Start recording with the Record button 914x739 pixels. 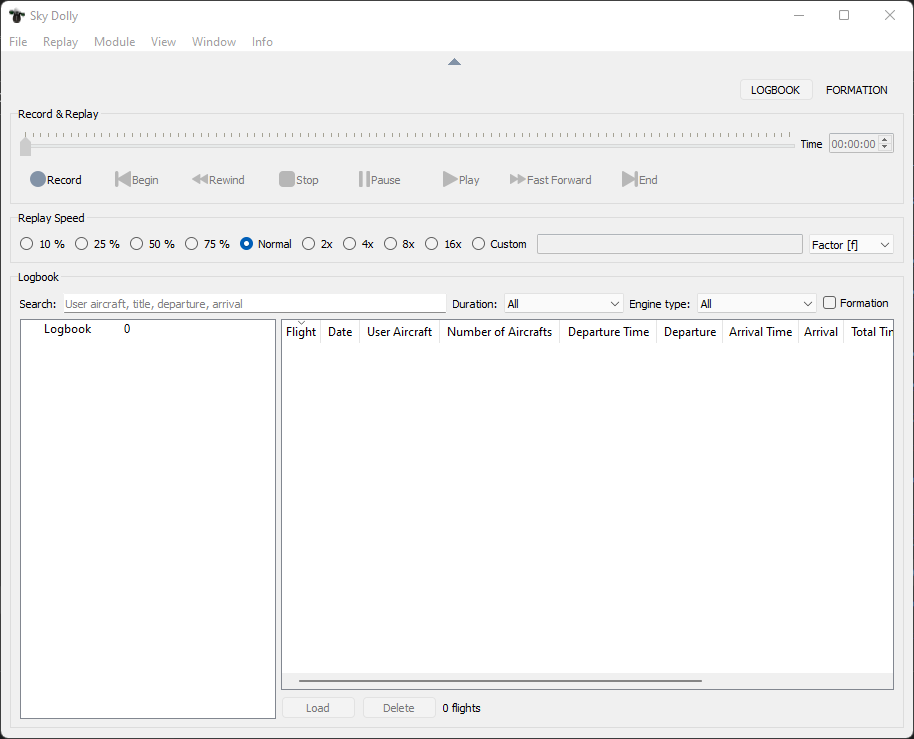pyautogui.click(x=56, y=180)
